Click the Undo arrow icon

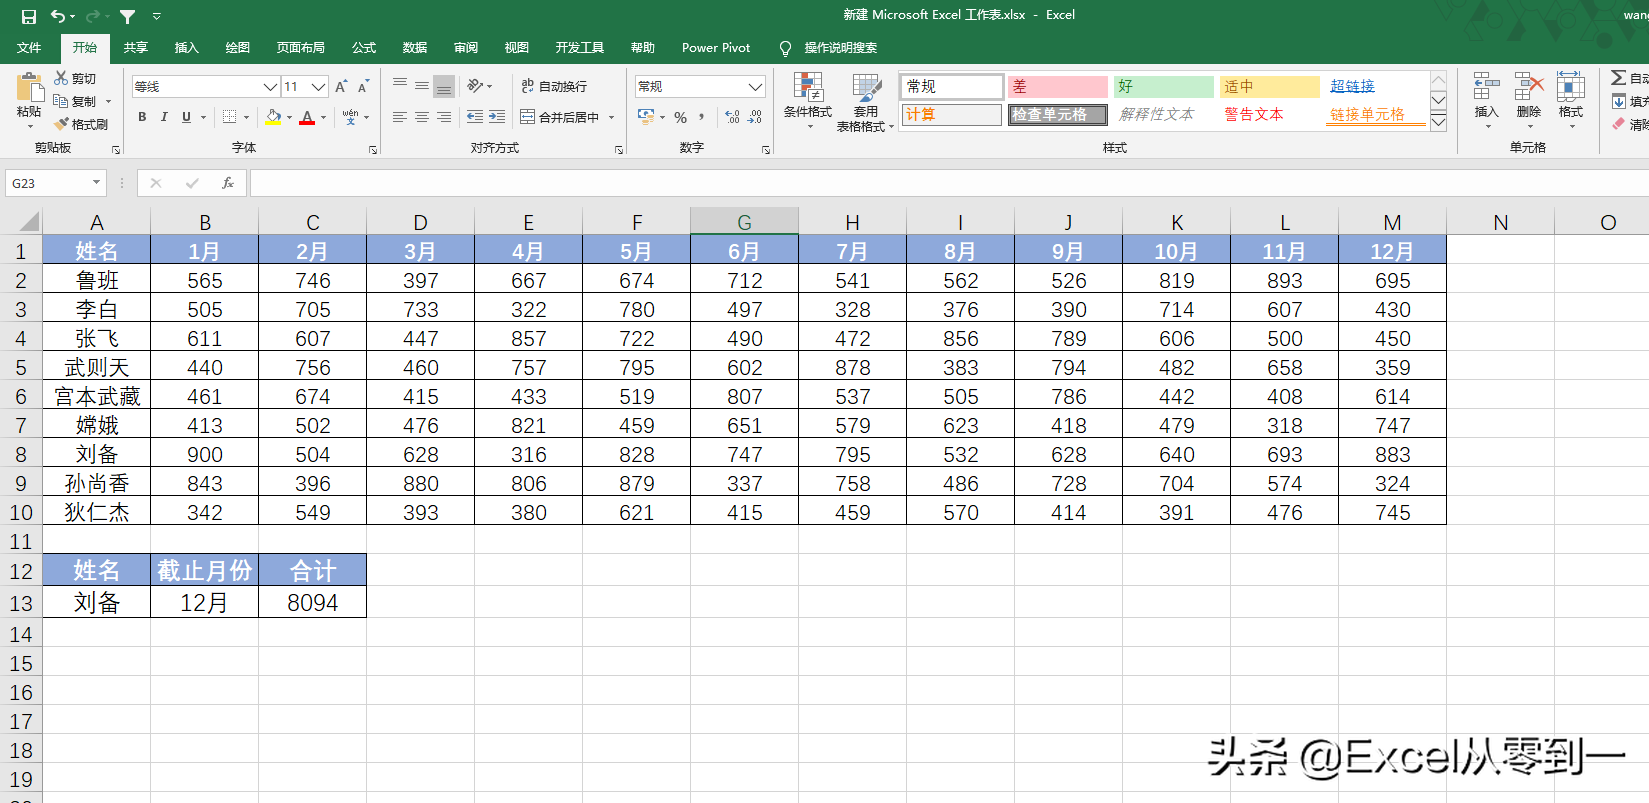tap(59, 16)
